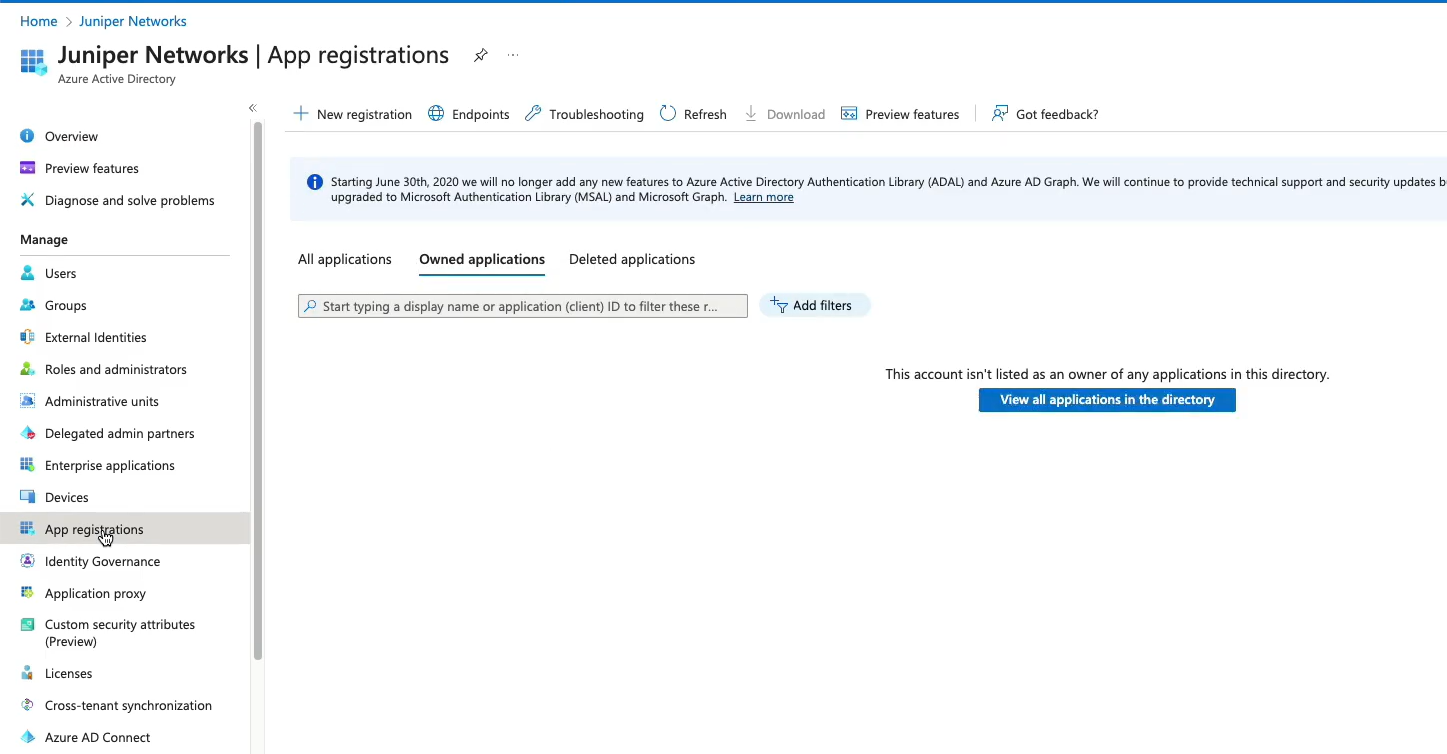Click the blue info icon in the banner
The height and width of the screenshot is (754, 1447).
315,182
